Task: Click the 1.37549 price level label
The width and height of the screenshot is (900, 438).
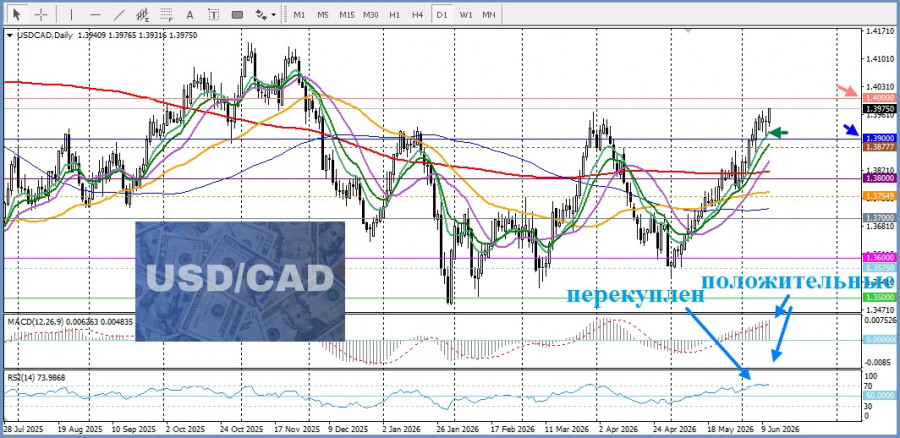Action: pyautogui.click(x=880, y=196)
